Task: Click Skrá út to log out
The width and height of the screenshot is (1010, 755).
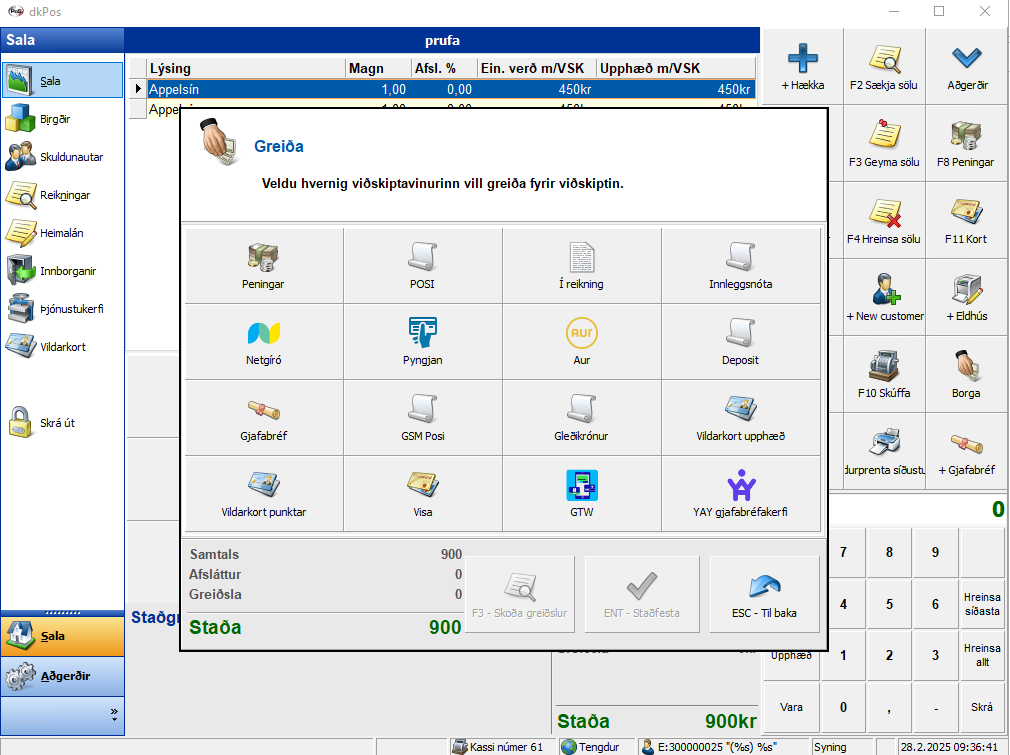Action: pyautogui.click(x=57, y=423)
